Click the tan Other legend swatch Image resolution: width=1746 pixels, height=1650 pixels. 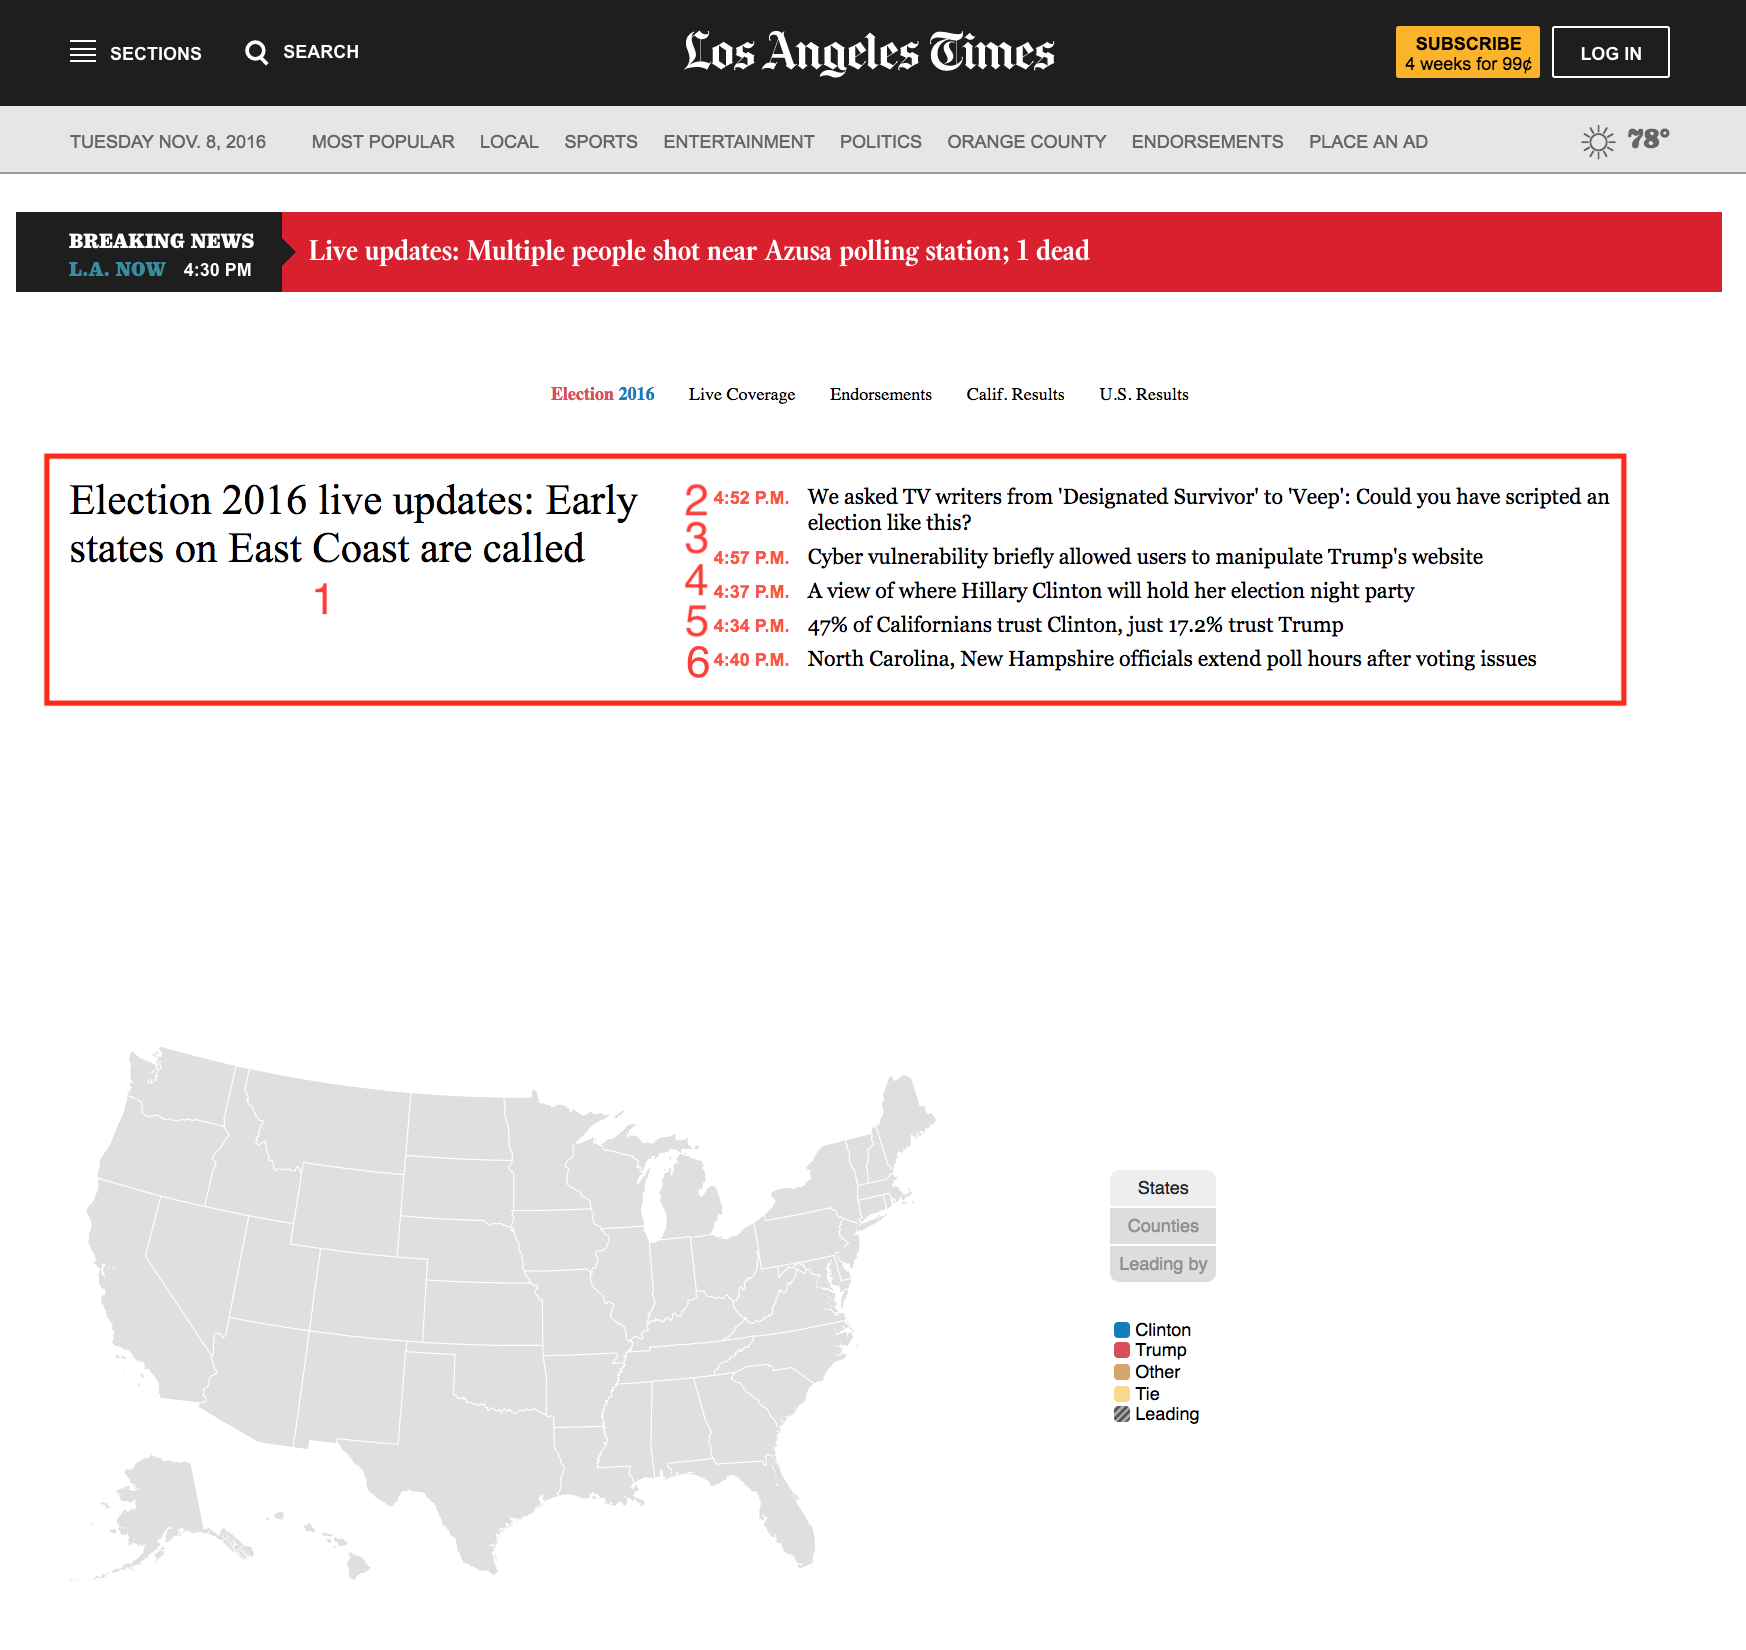pos(1122,1372)
